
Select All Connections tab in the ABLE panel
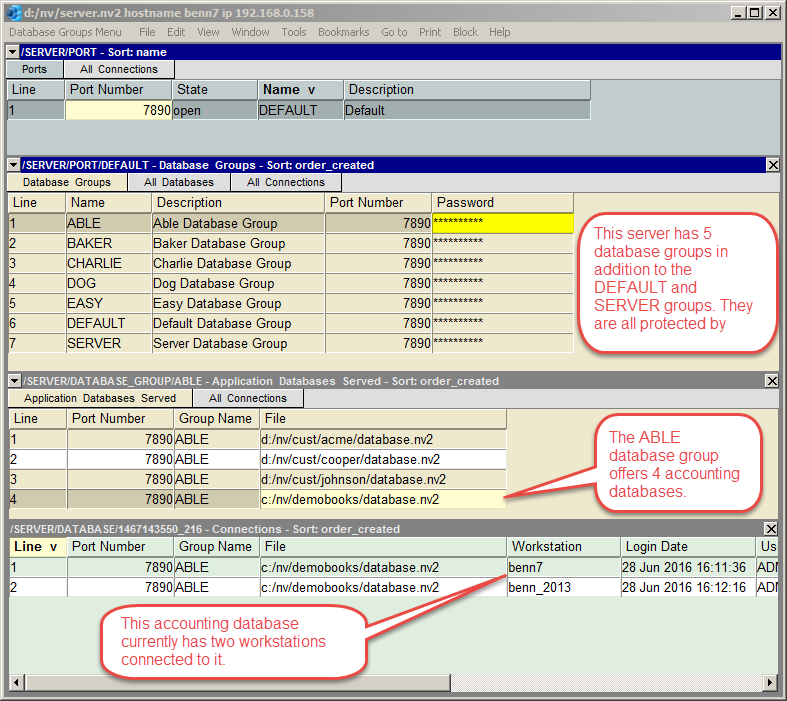point(247,399)
